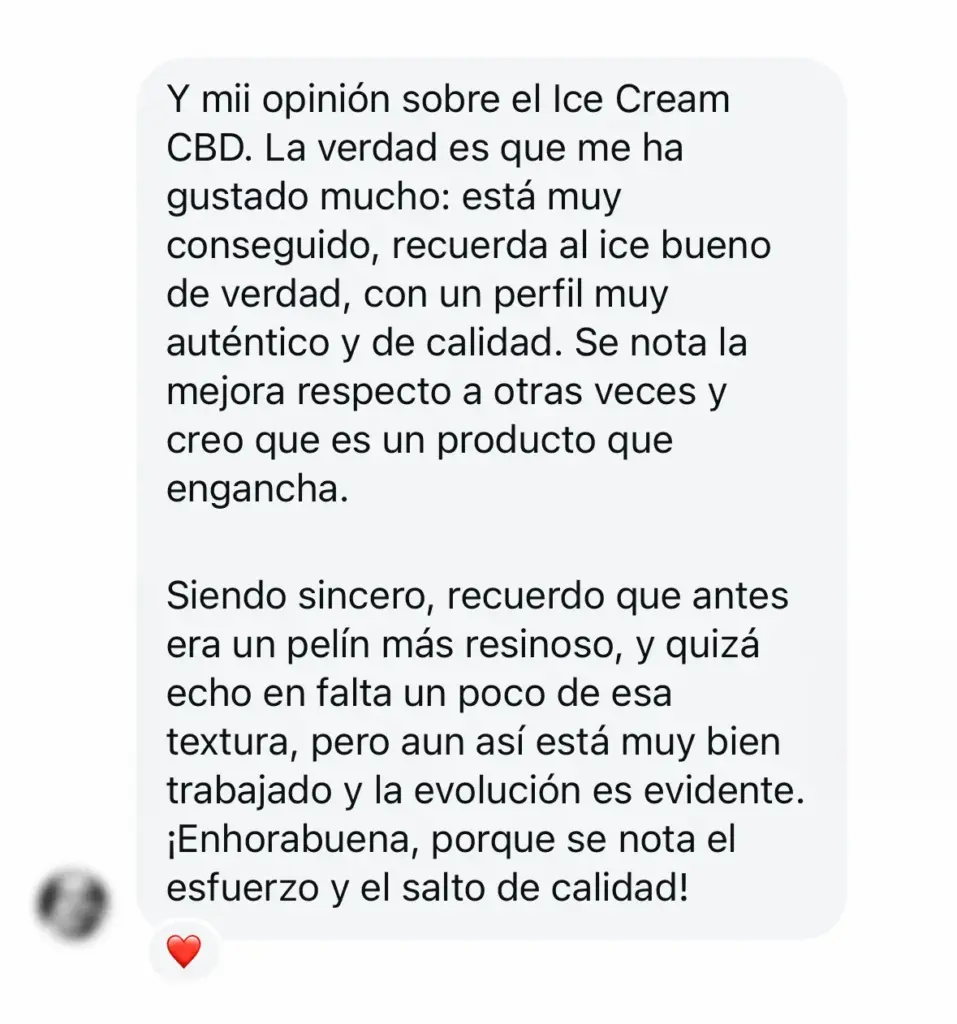Click the word 'evolución' in the message
This screenshot has height=1024, width=957.
[x=498, y=791]
